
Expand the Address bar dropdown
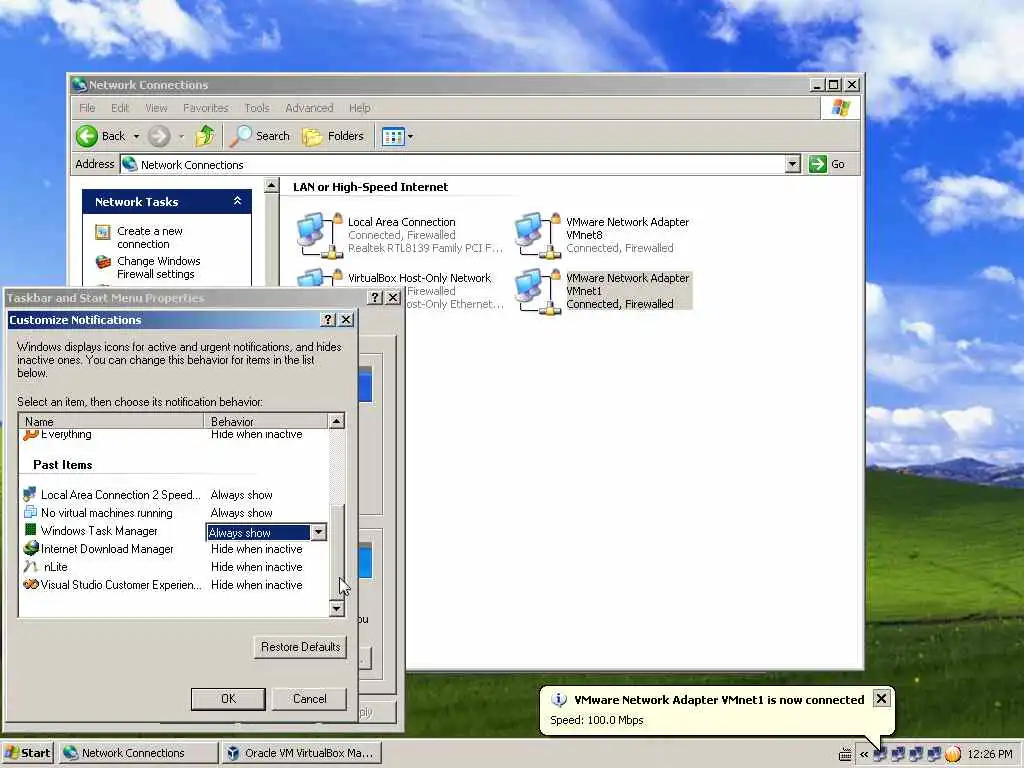[792, 164]
